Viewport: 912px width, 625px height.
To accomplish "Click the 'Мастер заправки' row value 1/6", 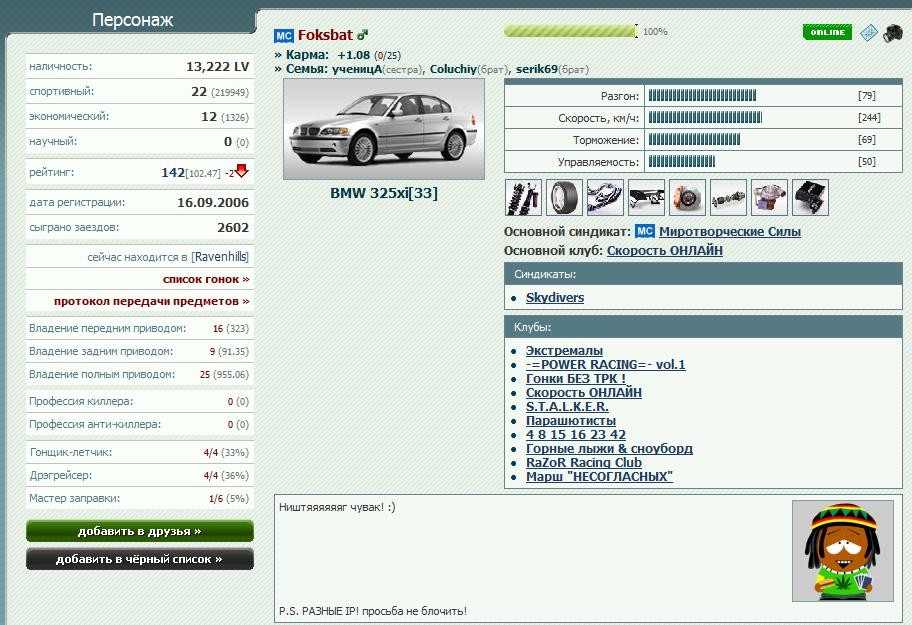I will 215,498.
